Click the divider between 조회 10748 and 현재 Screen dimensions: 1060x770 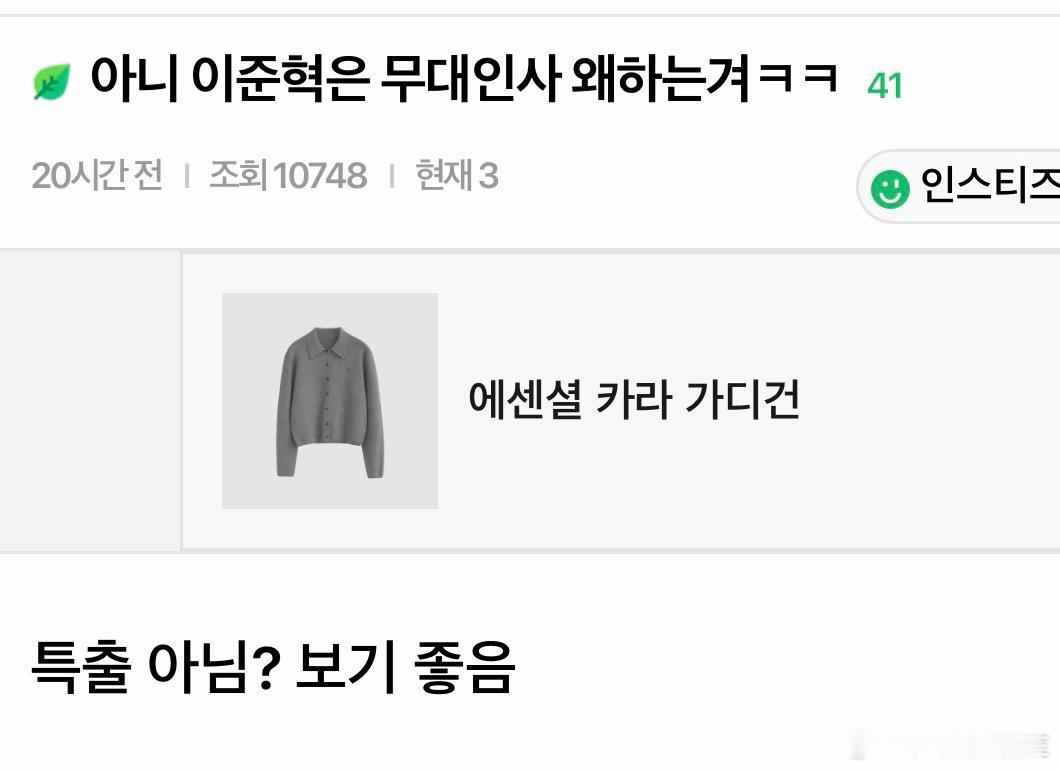pos(391,176)
